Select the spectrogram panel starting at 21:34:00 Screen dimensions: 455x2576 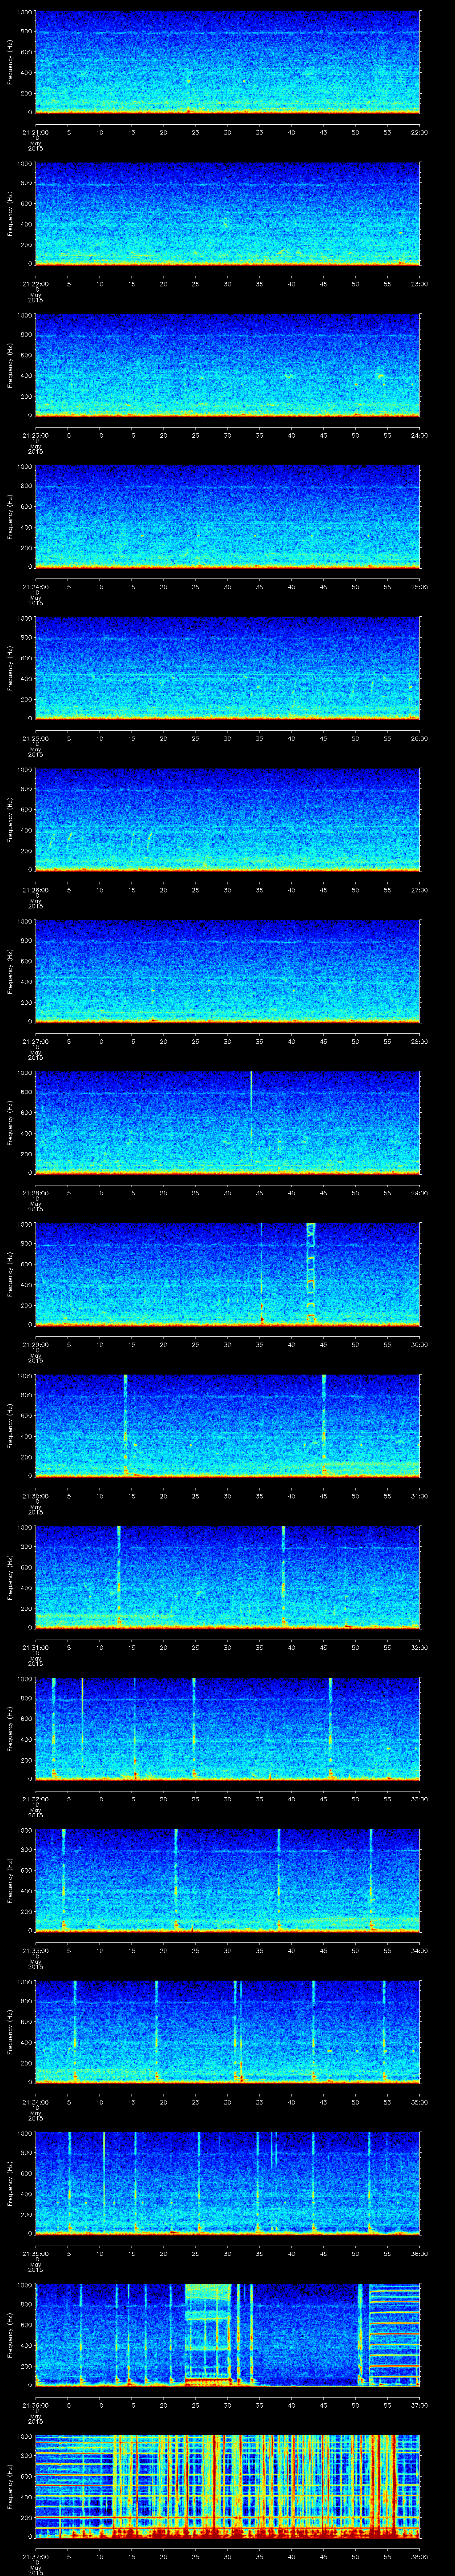click(227, 2033)
